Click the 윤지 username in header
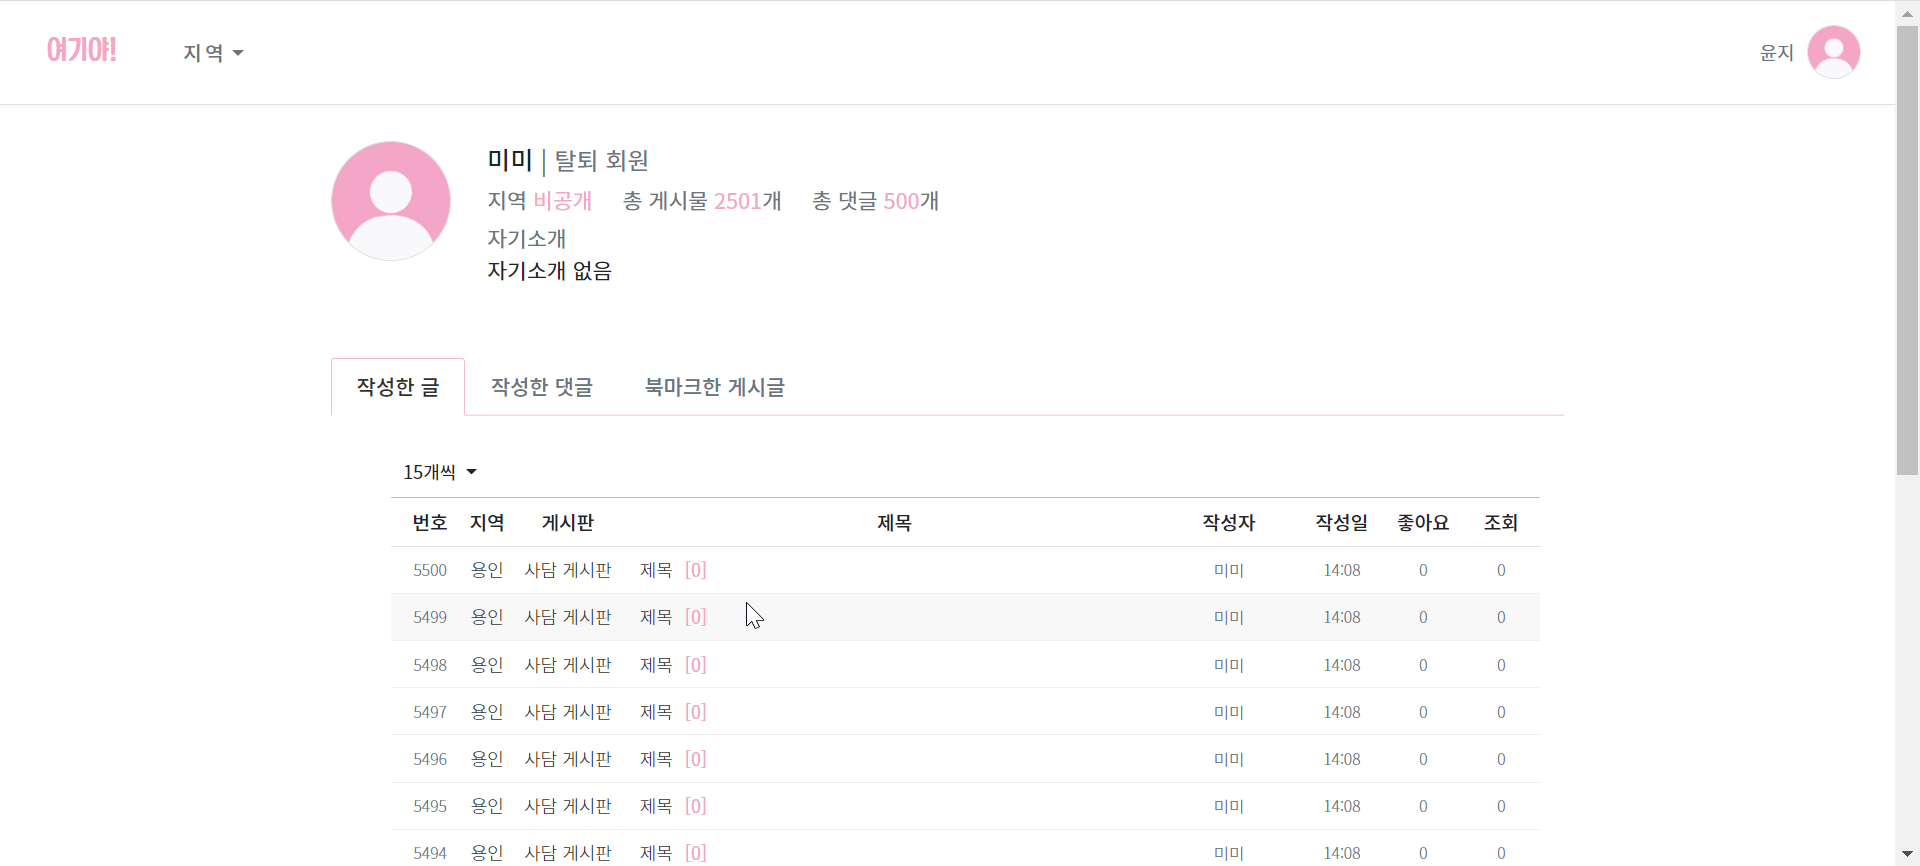 pos(1776,53)
